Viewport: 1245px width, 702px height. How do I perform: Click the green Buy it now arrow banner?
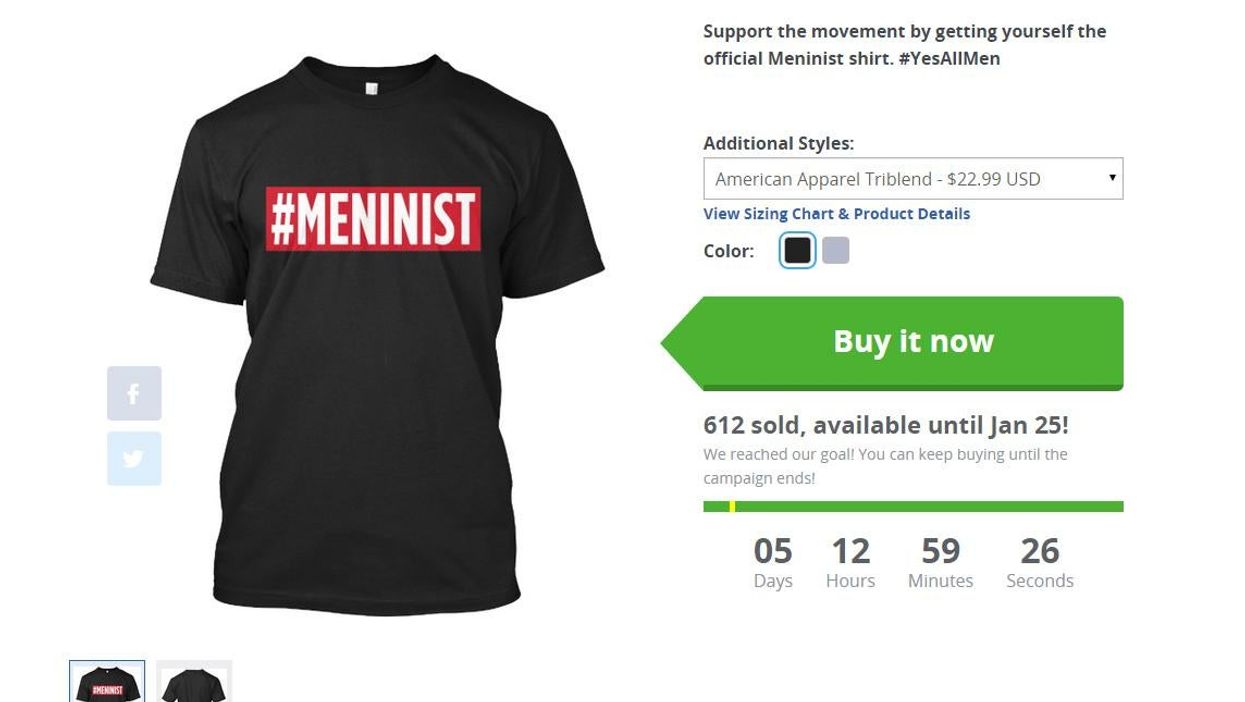tap(911, 341)
